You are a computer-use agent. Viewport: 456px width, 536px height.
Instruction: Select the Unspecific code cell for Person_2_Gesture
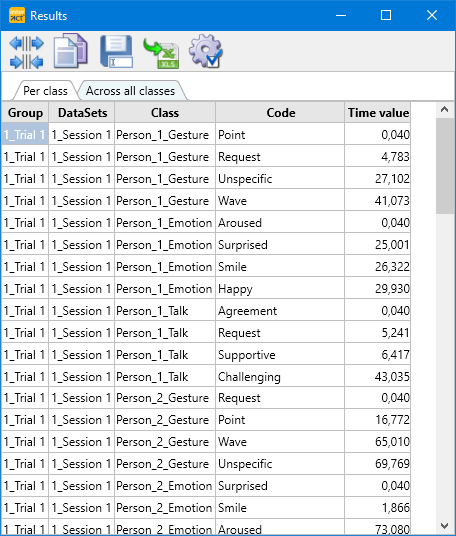pos(280,464)
